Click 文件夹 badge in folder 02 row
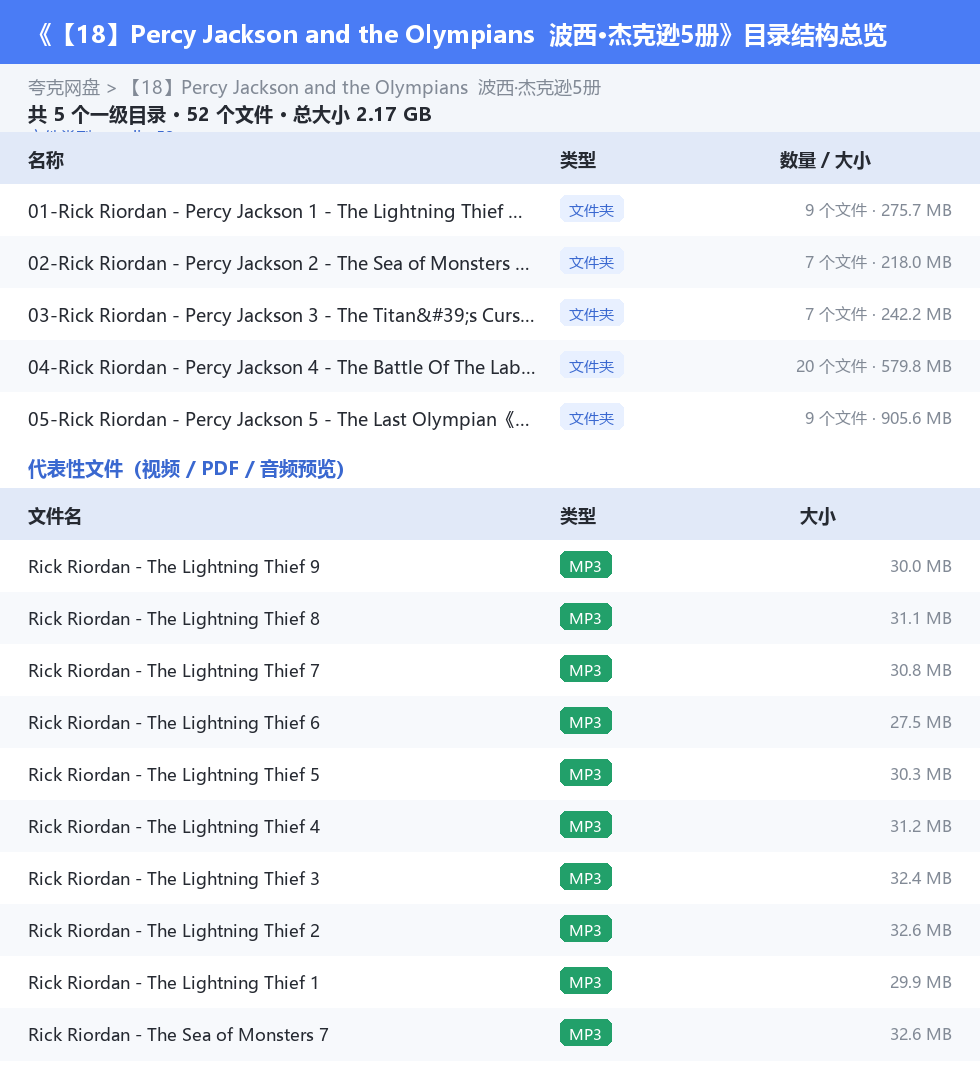The image size is (980, 1092). point(591,262)
